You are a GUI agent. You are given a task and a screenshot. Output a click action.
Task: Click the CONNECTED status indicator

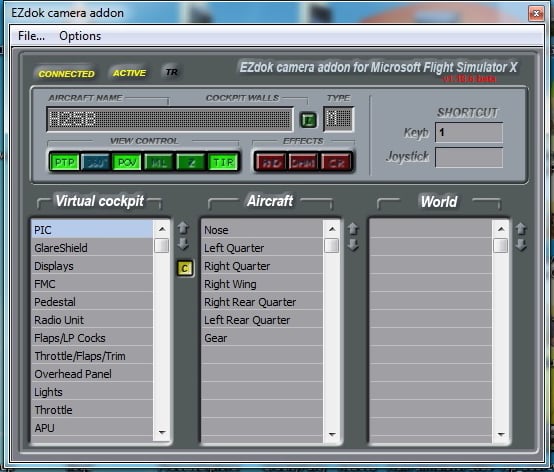coord(66,73)
